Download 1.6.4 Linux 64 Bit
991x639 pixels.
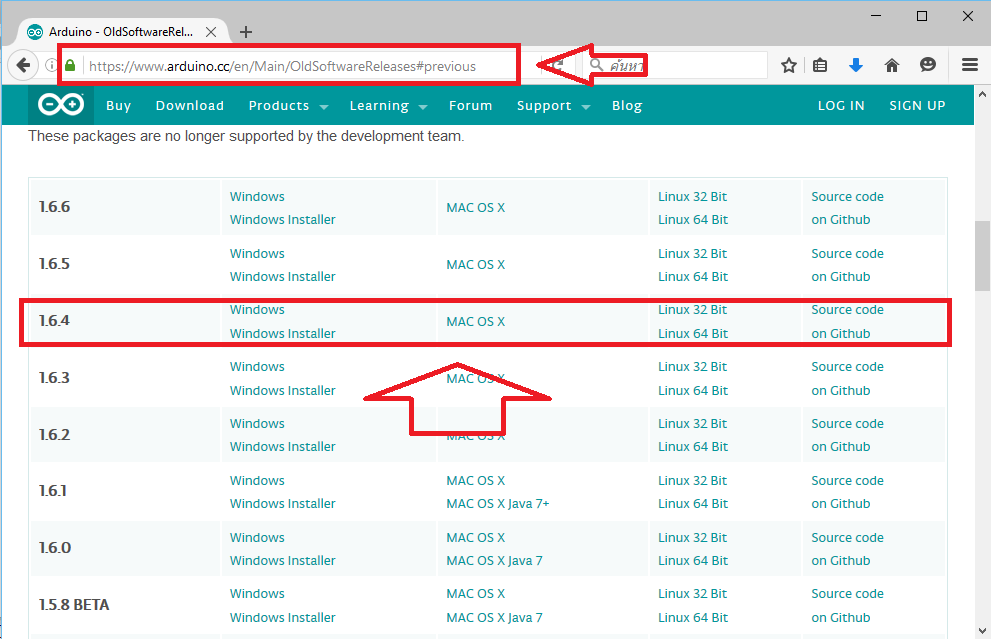693,333
